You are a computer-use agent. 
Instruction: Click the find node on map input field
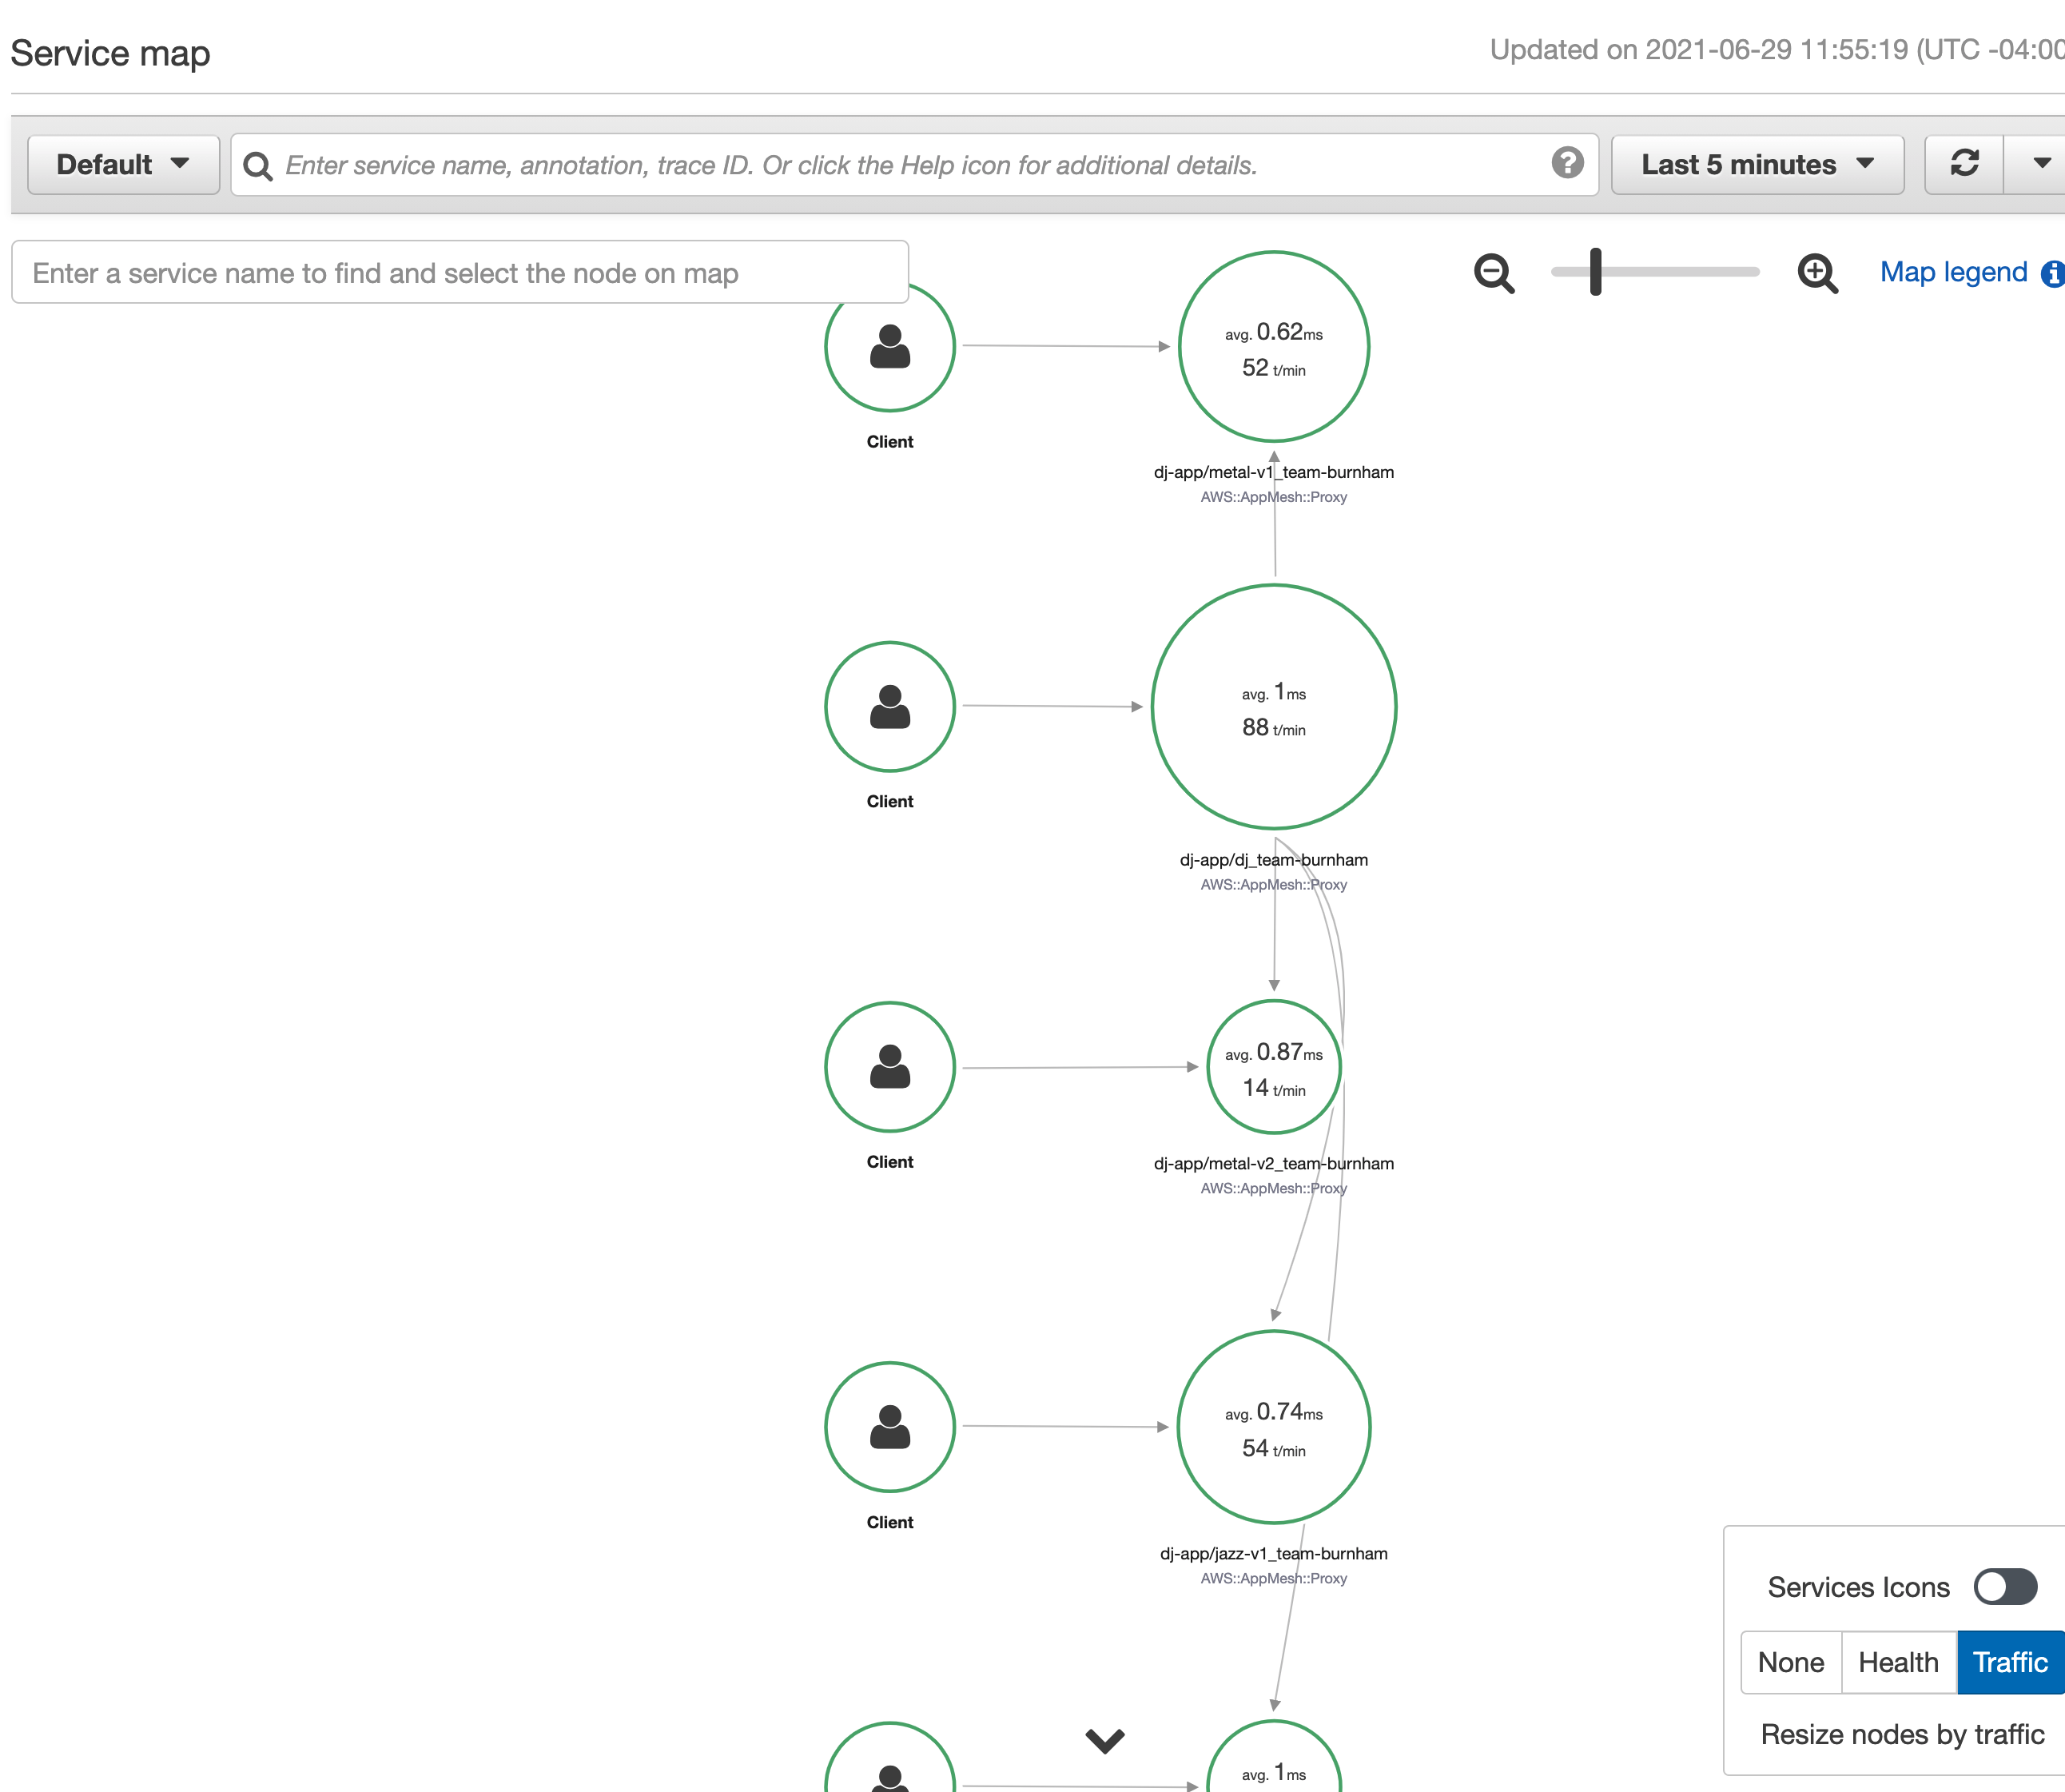click(460, 272)
